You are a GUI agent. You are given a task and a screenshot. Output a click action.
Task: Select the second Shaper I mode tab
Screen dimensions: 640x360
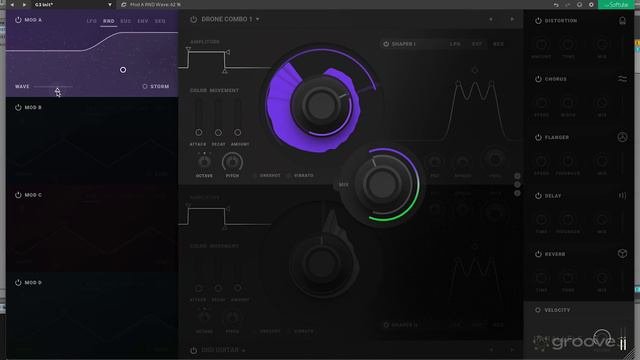coord(477,44)
